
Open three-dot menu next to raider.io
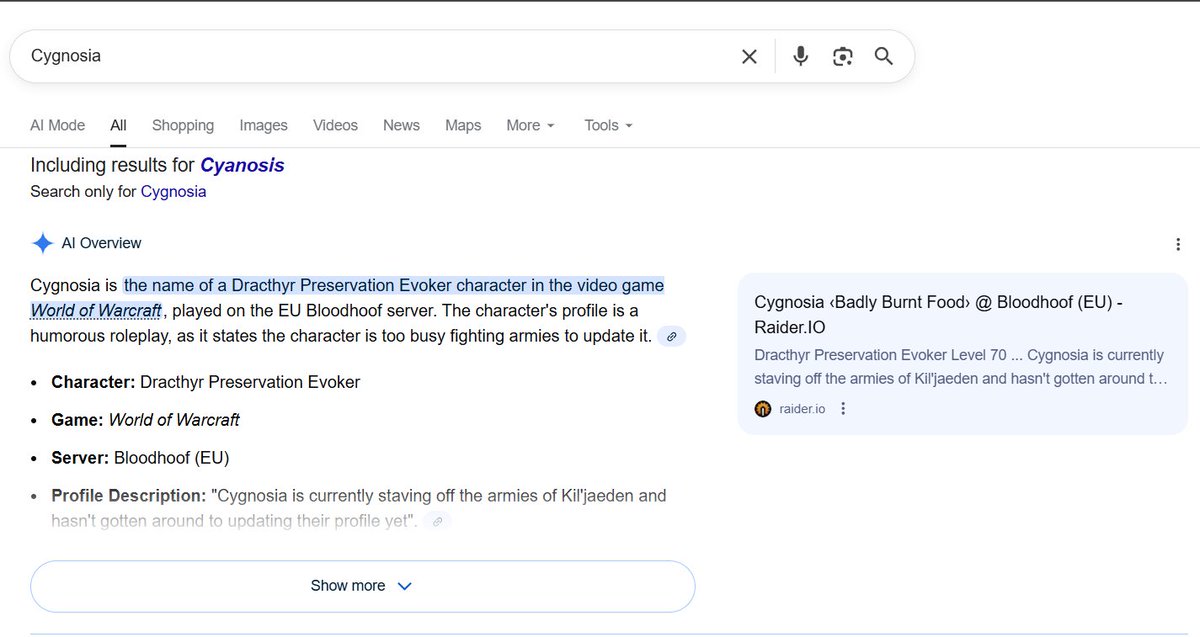click(843, 408)
